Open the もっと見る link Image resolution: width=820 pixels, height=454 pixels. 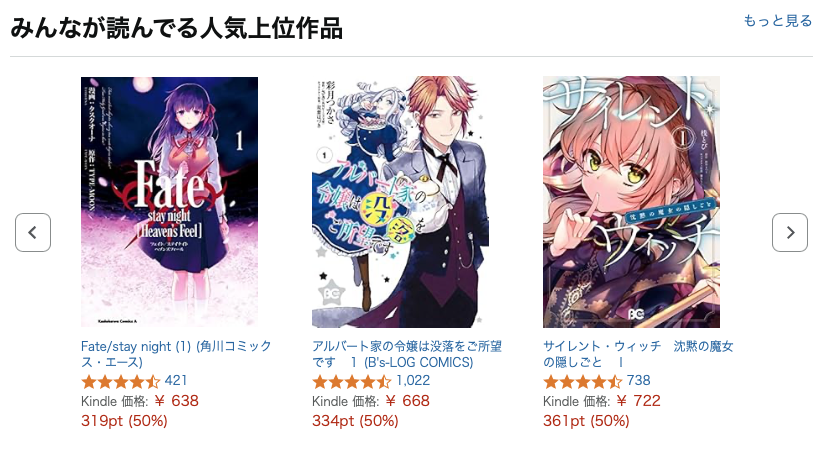(x=778, y=21)
